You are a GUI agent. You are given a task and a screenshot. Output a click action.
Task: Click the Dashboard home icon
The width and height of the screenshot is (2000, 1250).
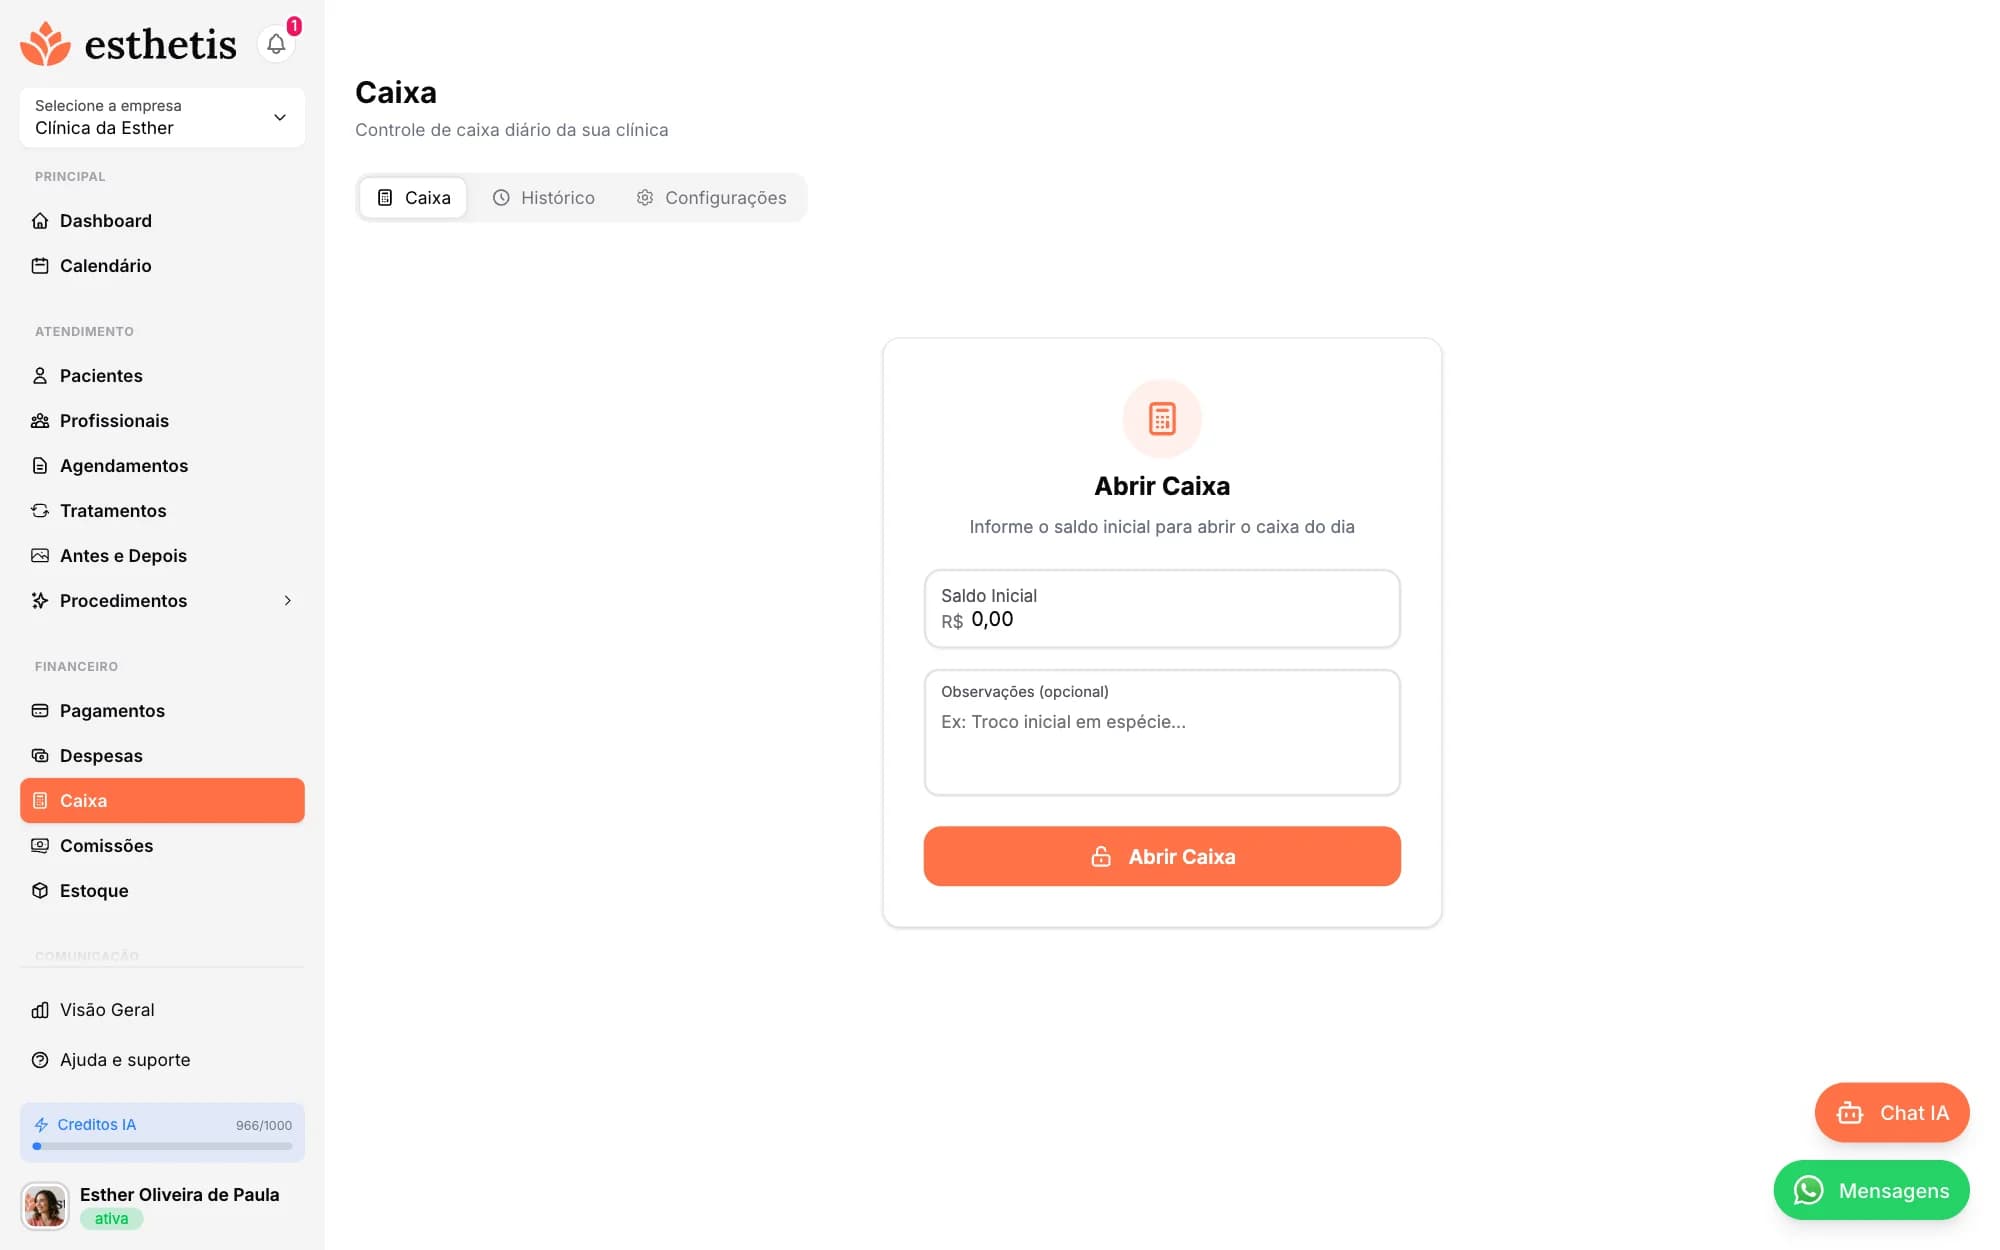tap(40, 221)
